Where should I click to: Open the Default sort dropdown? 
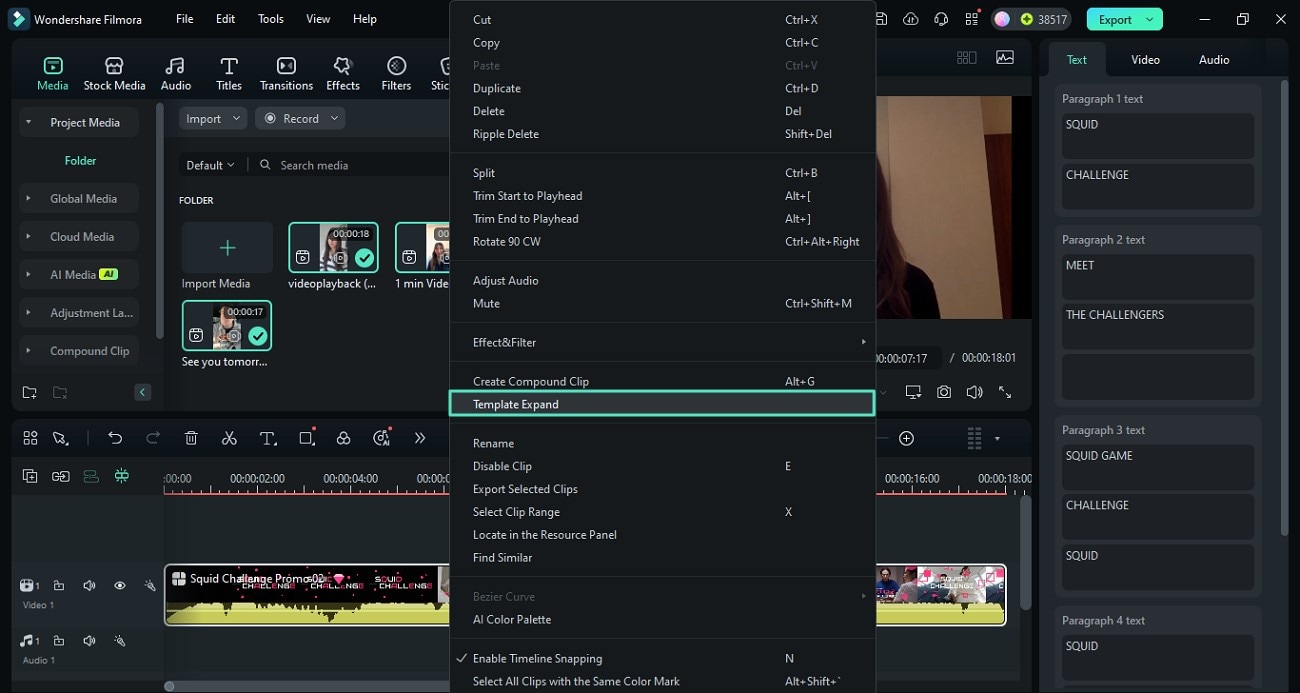click(210, 165)
